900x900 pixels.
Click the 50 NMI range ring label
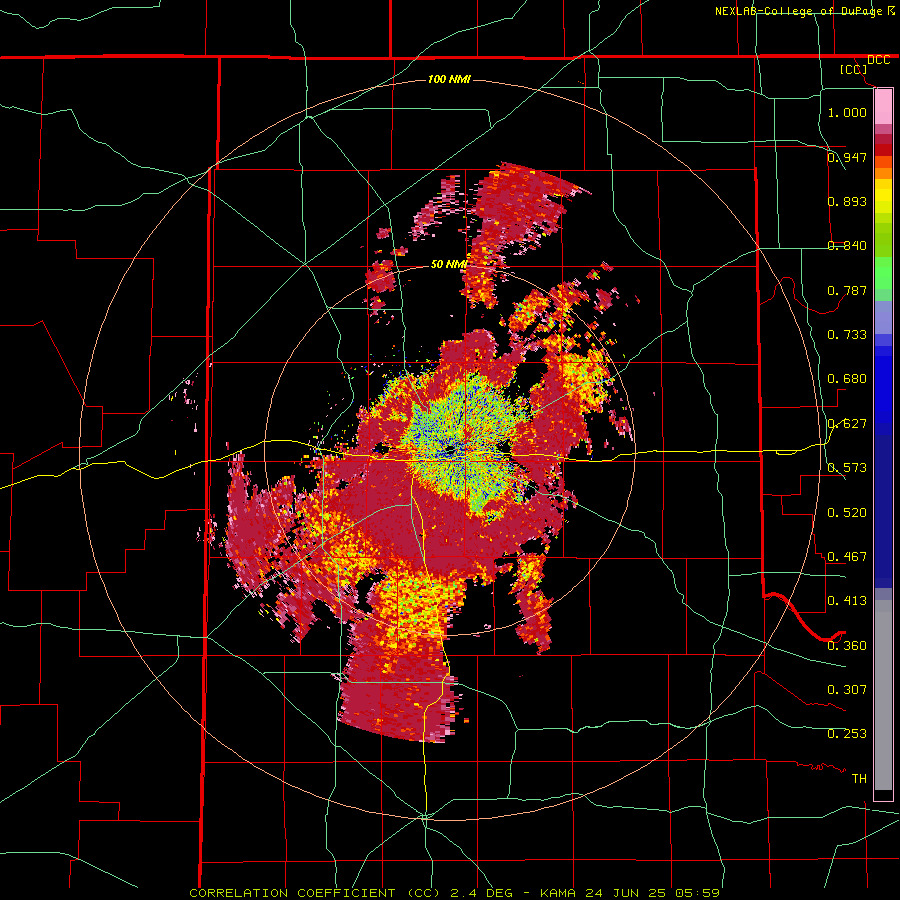point(448,264)
